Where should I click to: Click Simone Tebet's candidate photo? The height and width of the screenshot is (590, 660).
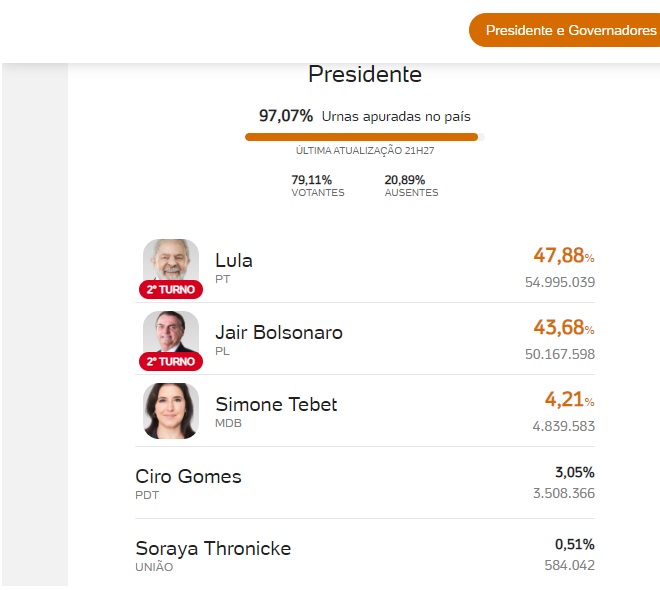pos(171,410)
